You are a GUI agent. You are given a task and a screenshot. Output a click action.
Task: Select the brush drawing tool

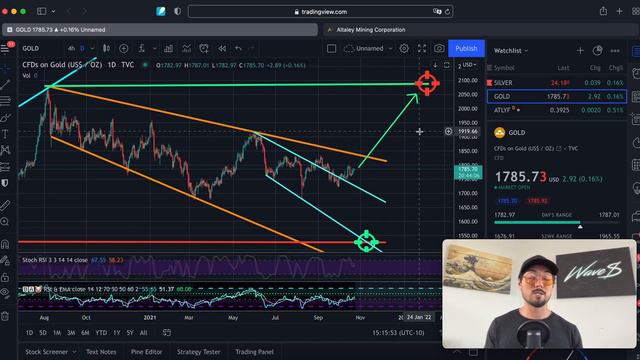click(5, 118)
